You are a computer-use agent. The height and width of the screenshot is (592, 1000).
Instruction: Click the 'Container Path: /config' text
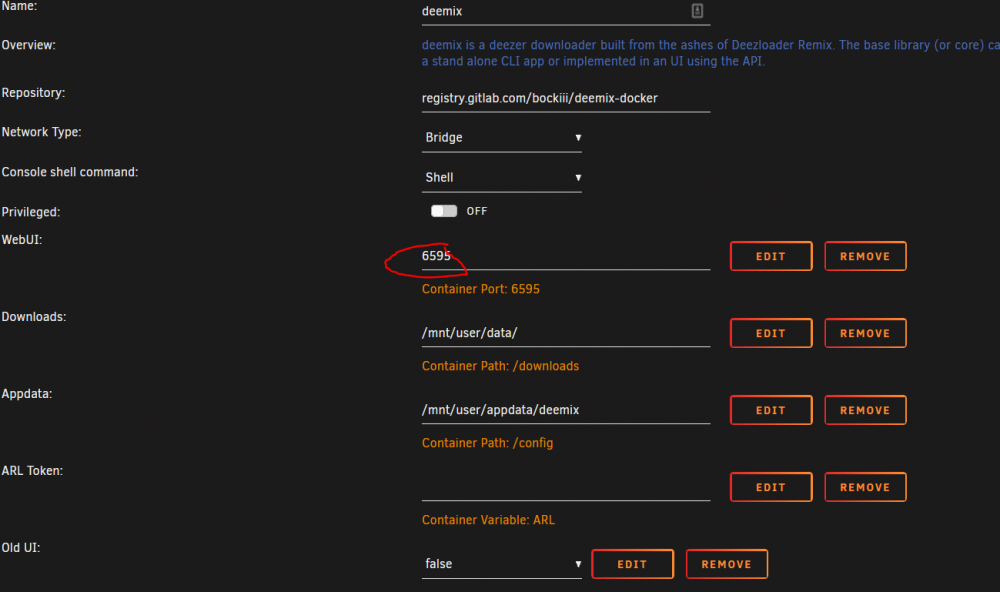487,443
